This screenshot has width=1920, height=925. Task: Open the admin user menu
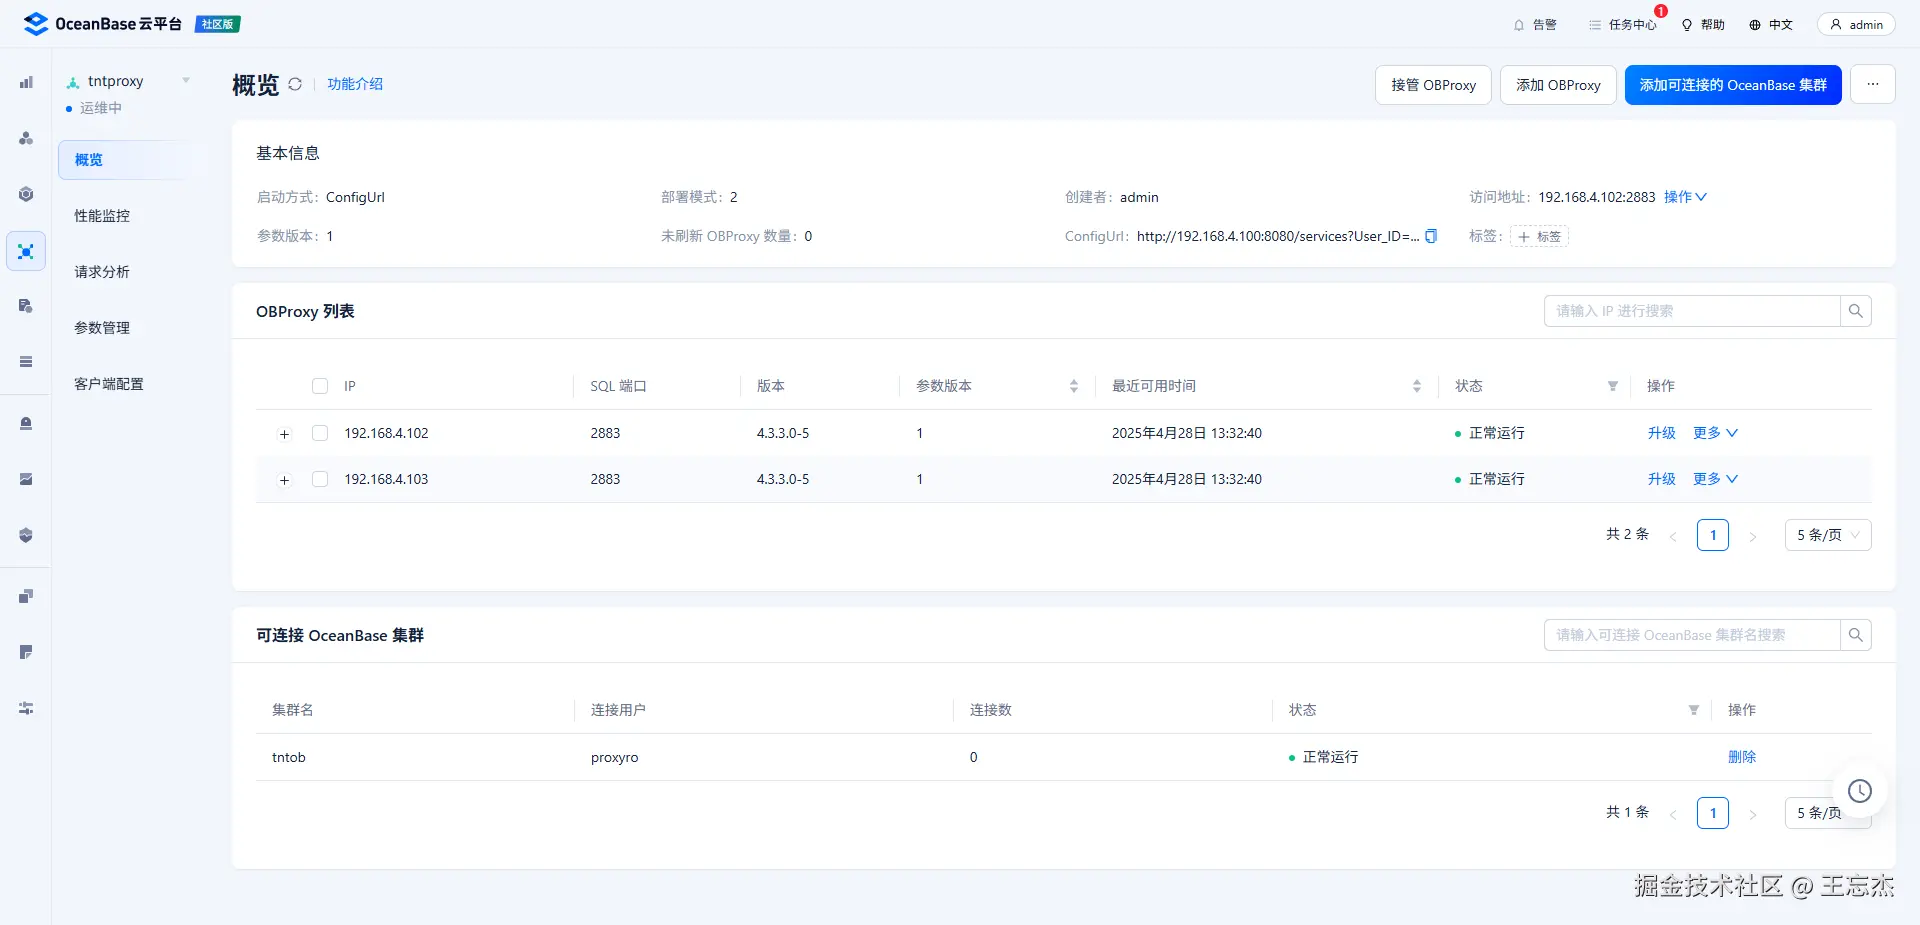[1856, 24]
